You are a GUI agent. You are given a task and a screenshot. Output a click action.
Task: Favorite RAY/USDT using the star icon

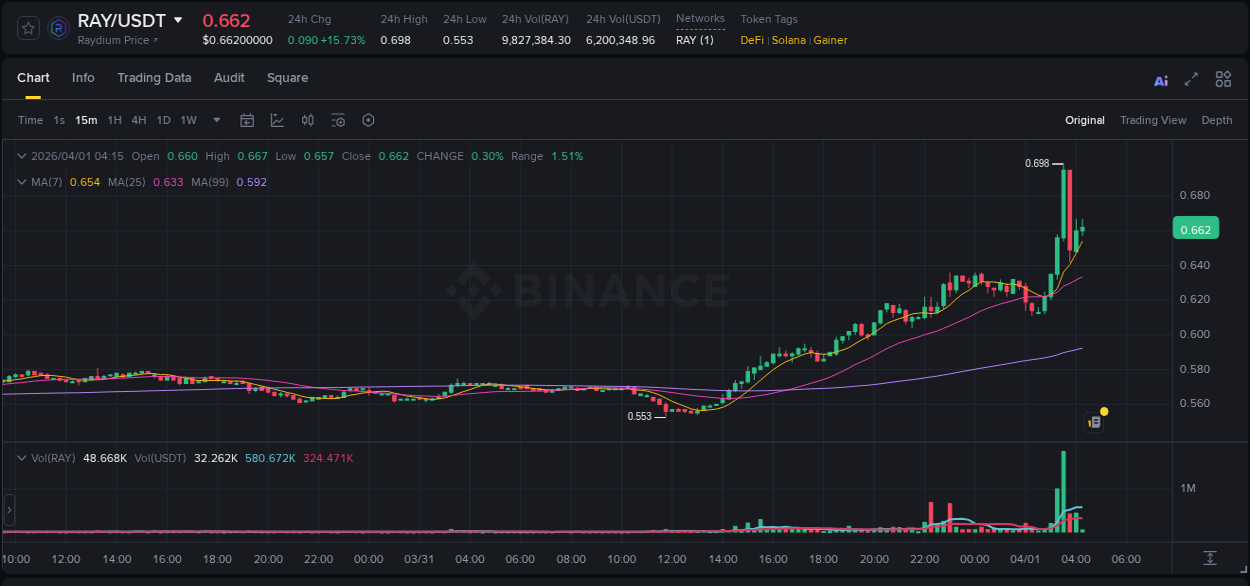click(27, 28)
